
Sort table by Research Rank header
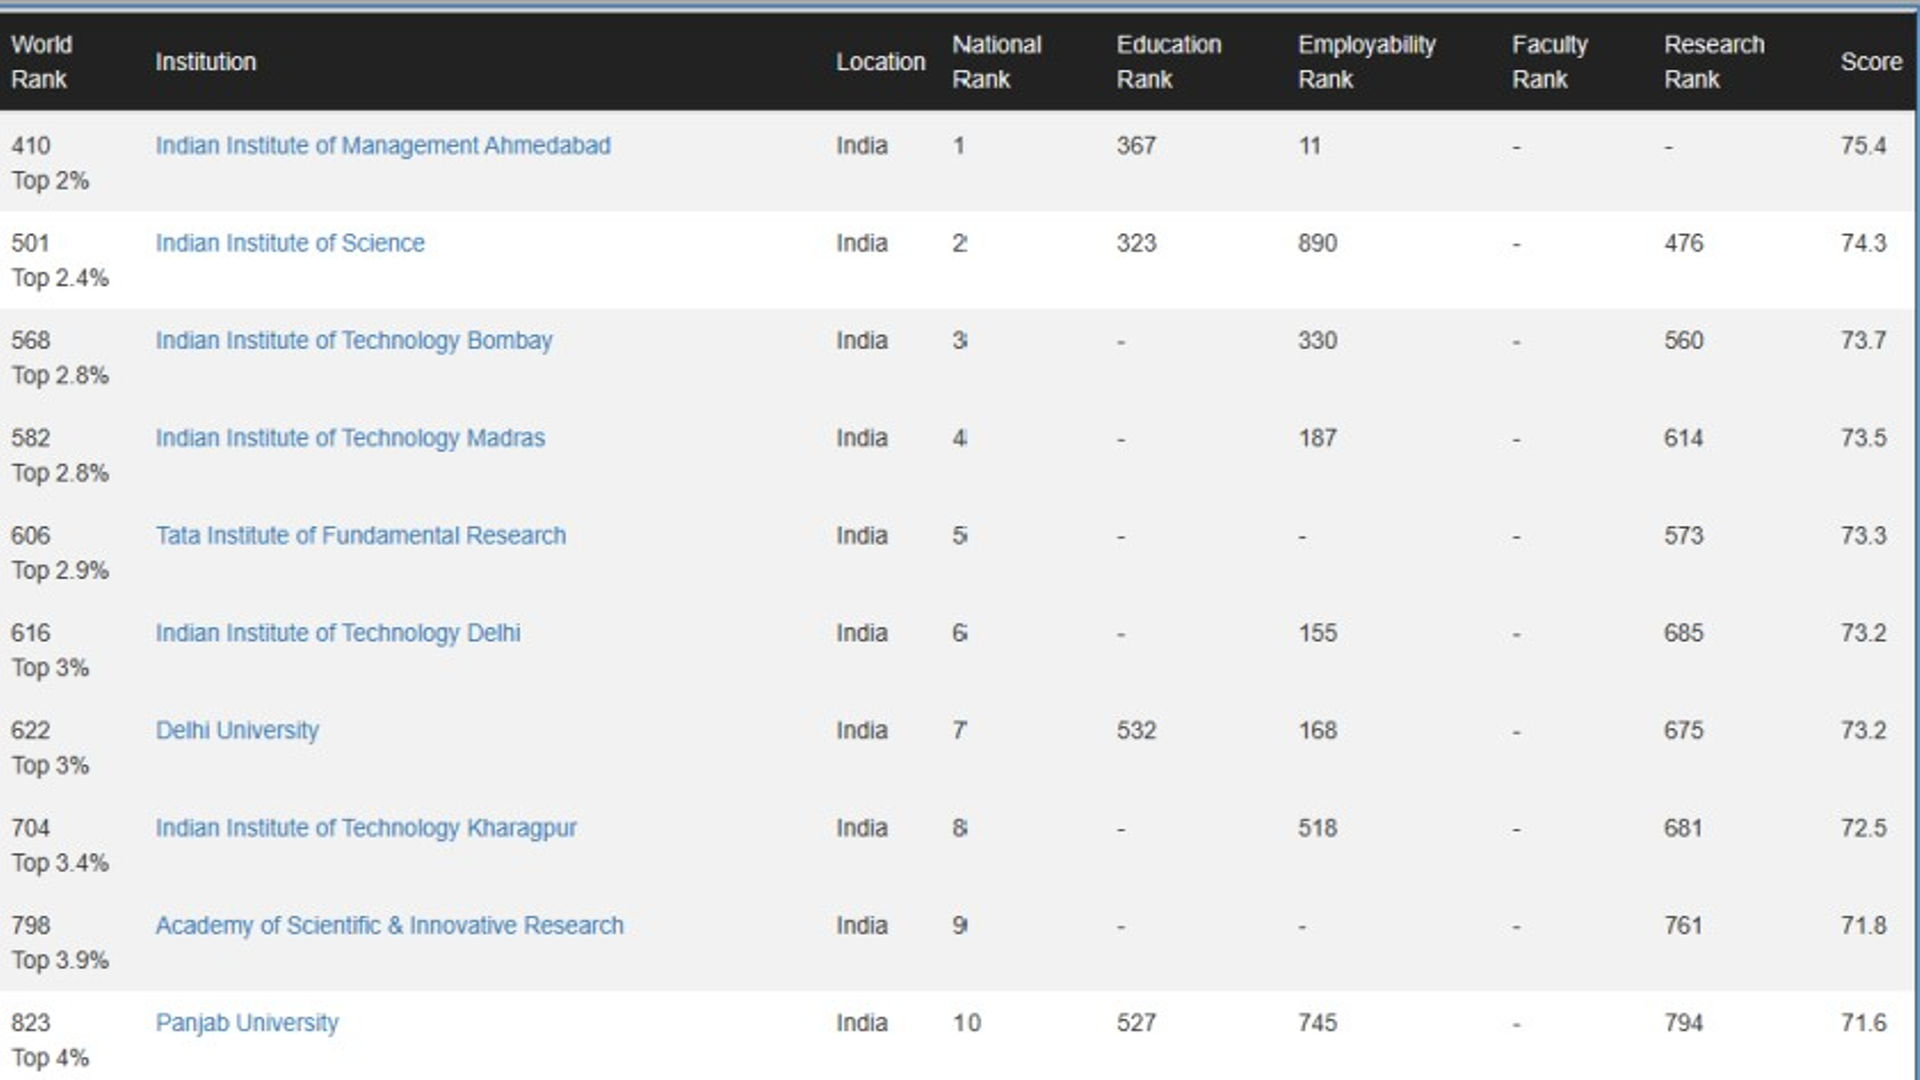[1713, 62]
